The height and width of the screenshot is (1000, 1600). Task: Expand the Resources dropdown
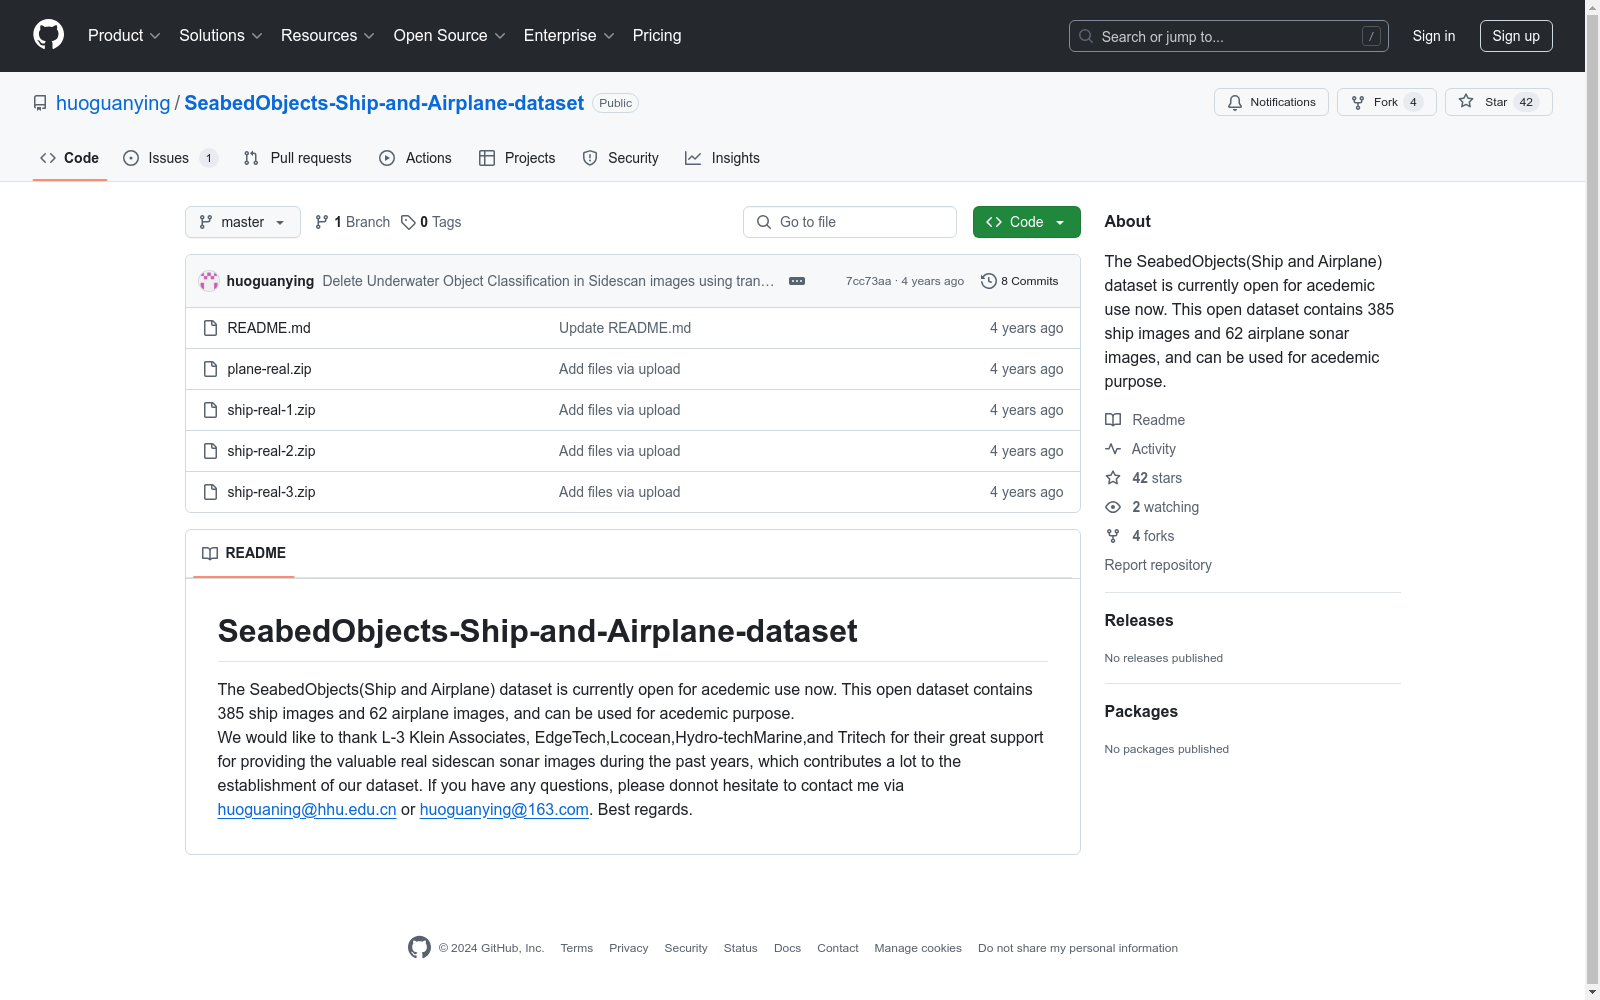point(327,35)
